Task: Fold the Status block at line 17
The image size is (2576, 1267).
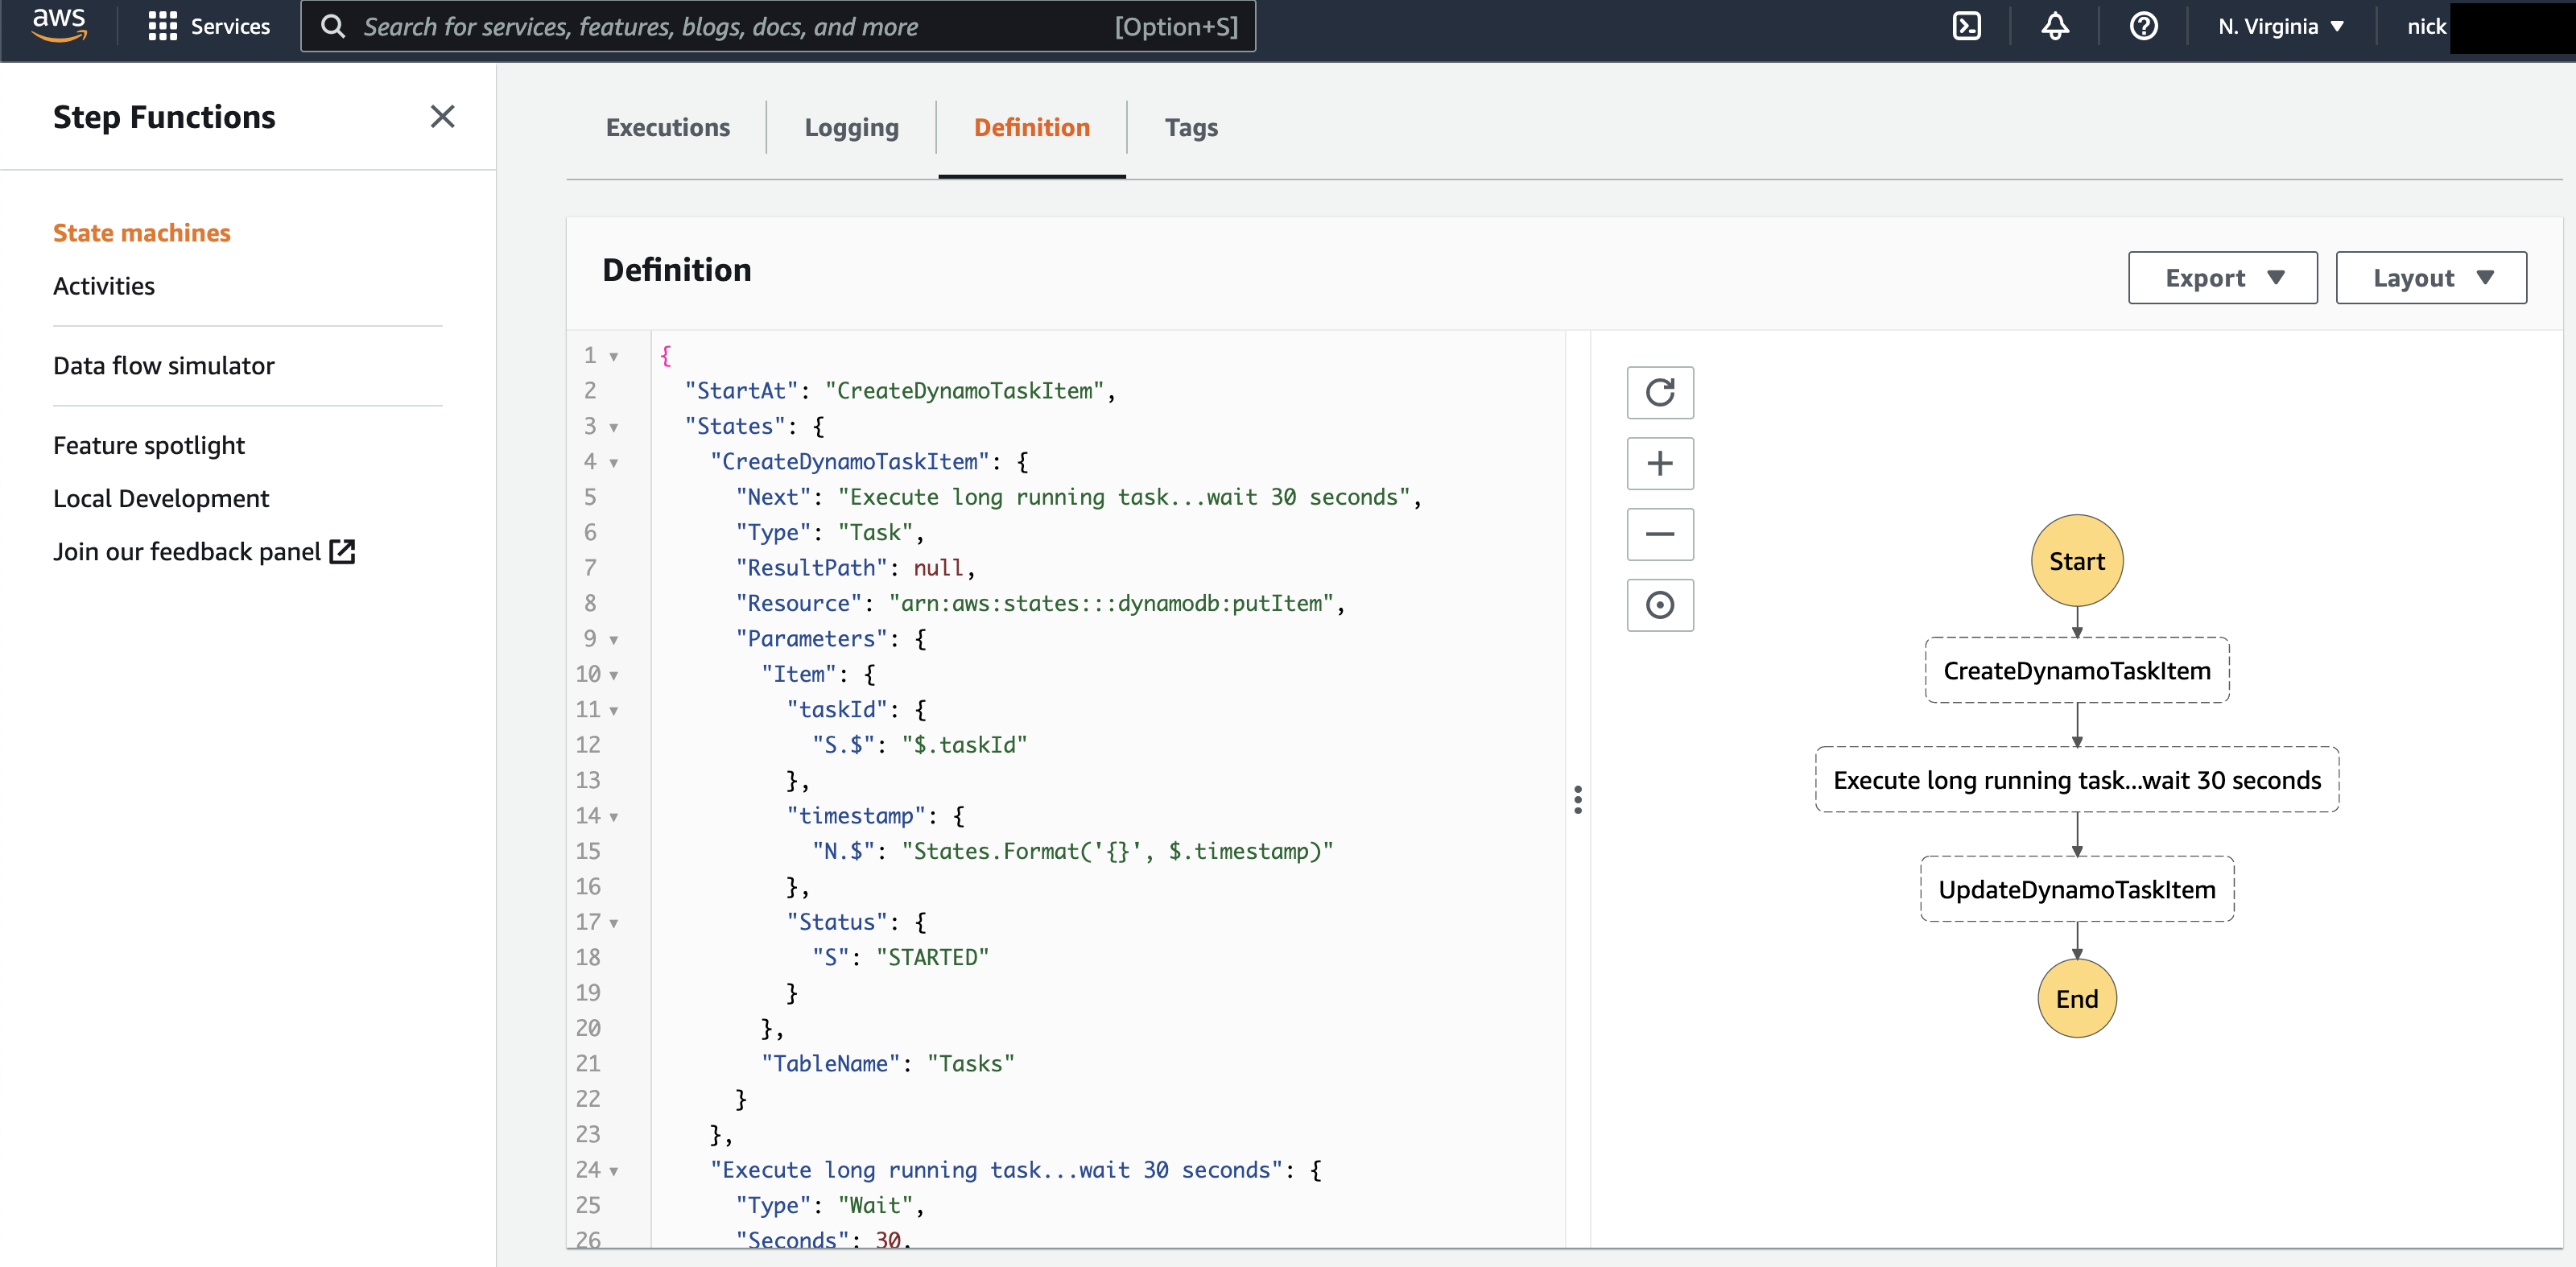Action: pos(614,923)
